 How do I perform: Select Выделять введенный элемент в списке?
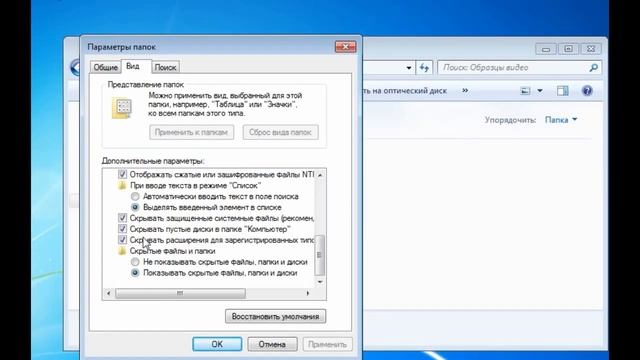(135, 207)
